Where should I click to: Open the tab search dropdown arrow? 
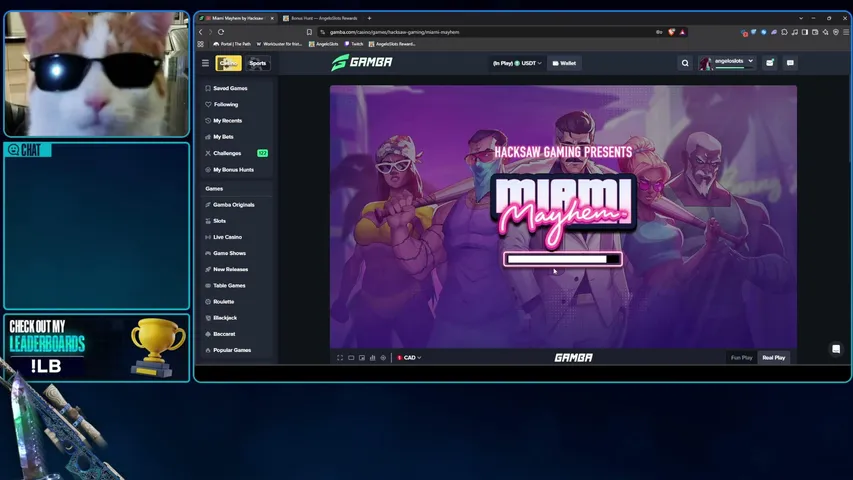pyautogui.click(x=801, y=18)
